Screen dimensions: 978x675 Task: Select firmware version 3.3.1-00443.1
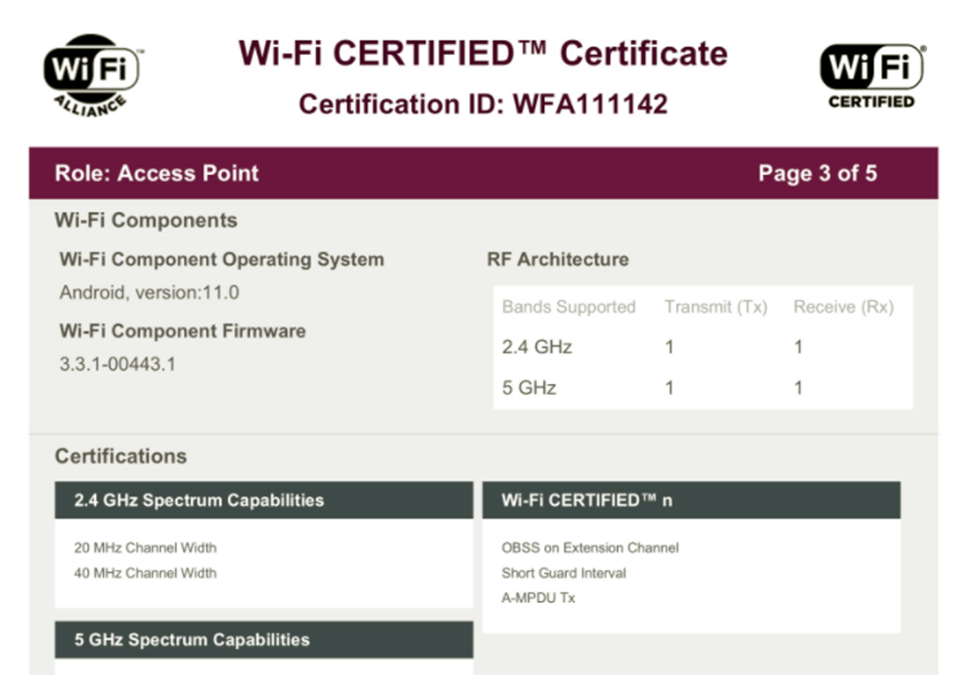coord(117,364)
